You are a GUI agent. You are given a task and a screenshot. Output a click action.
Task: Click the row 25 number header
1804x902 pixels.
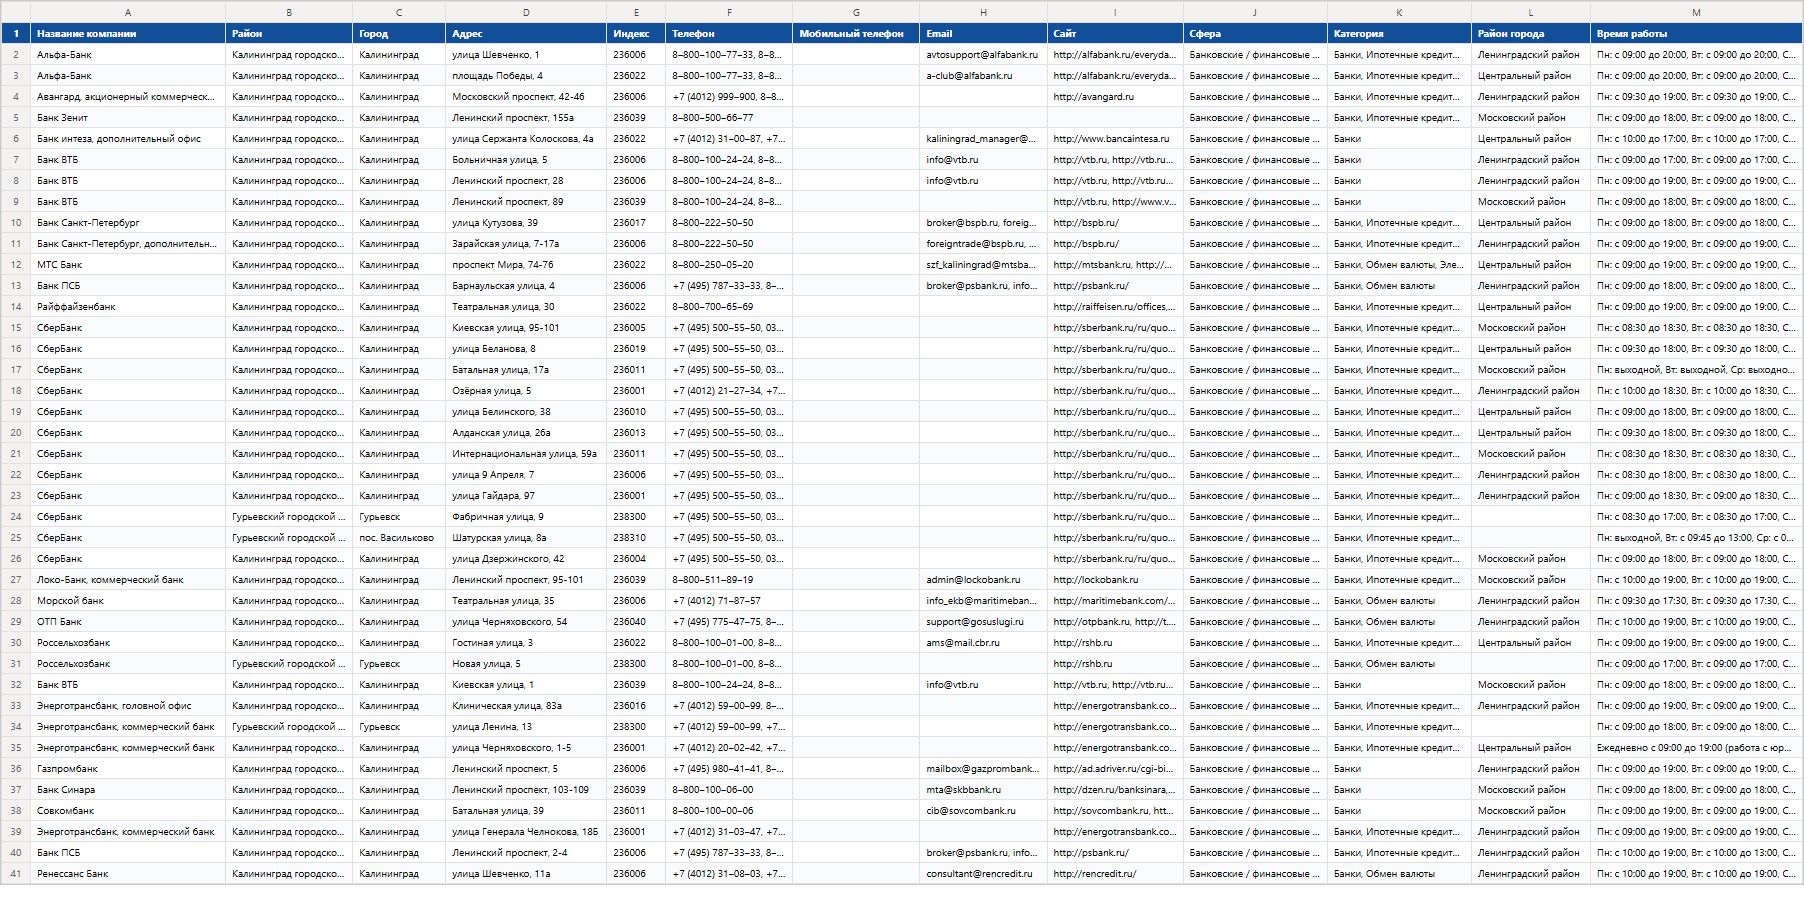16,538
